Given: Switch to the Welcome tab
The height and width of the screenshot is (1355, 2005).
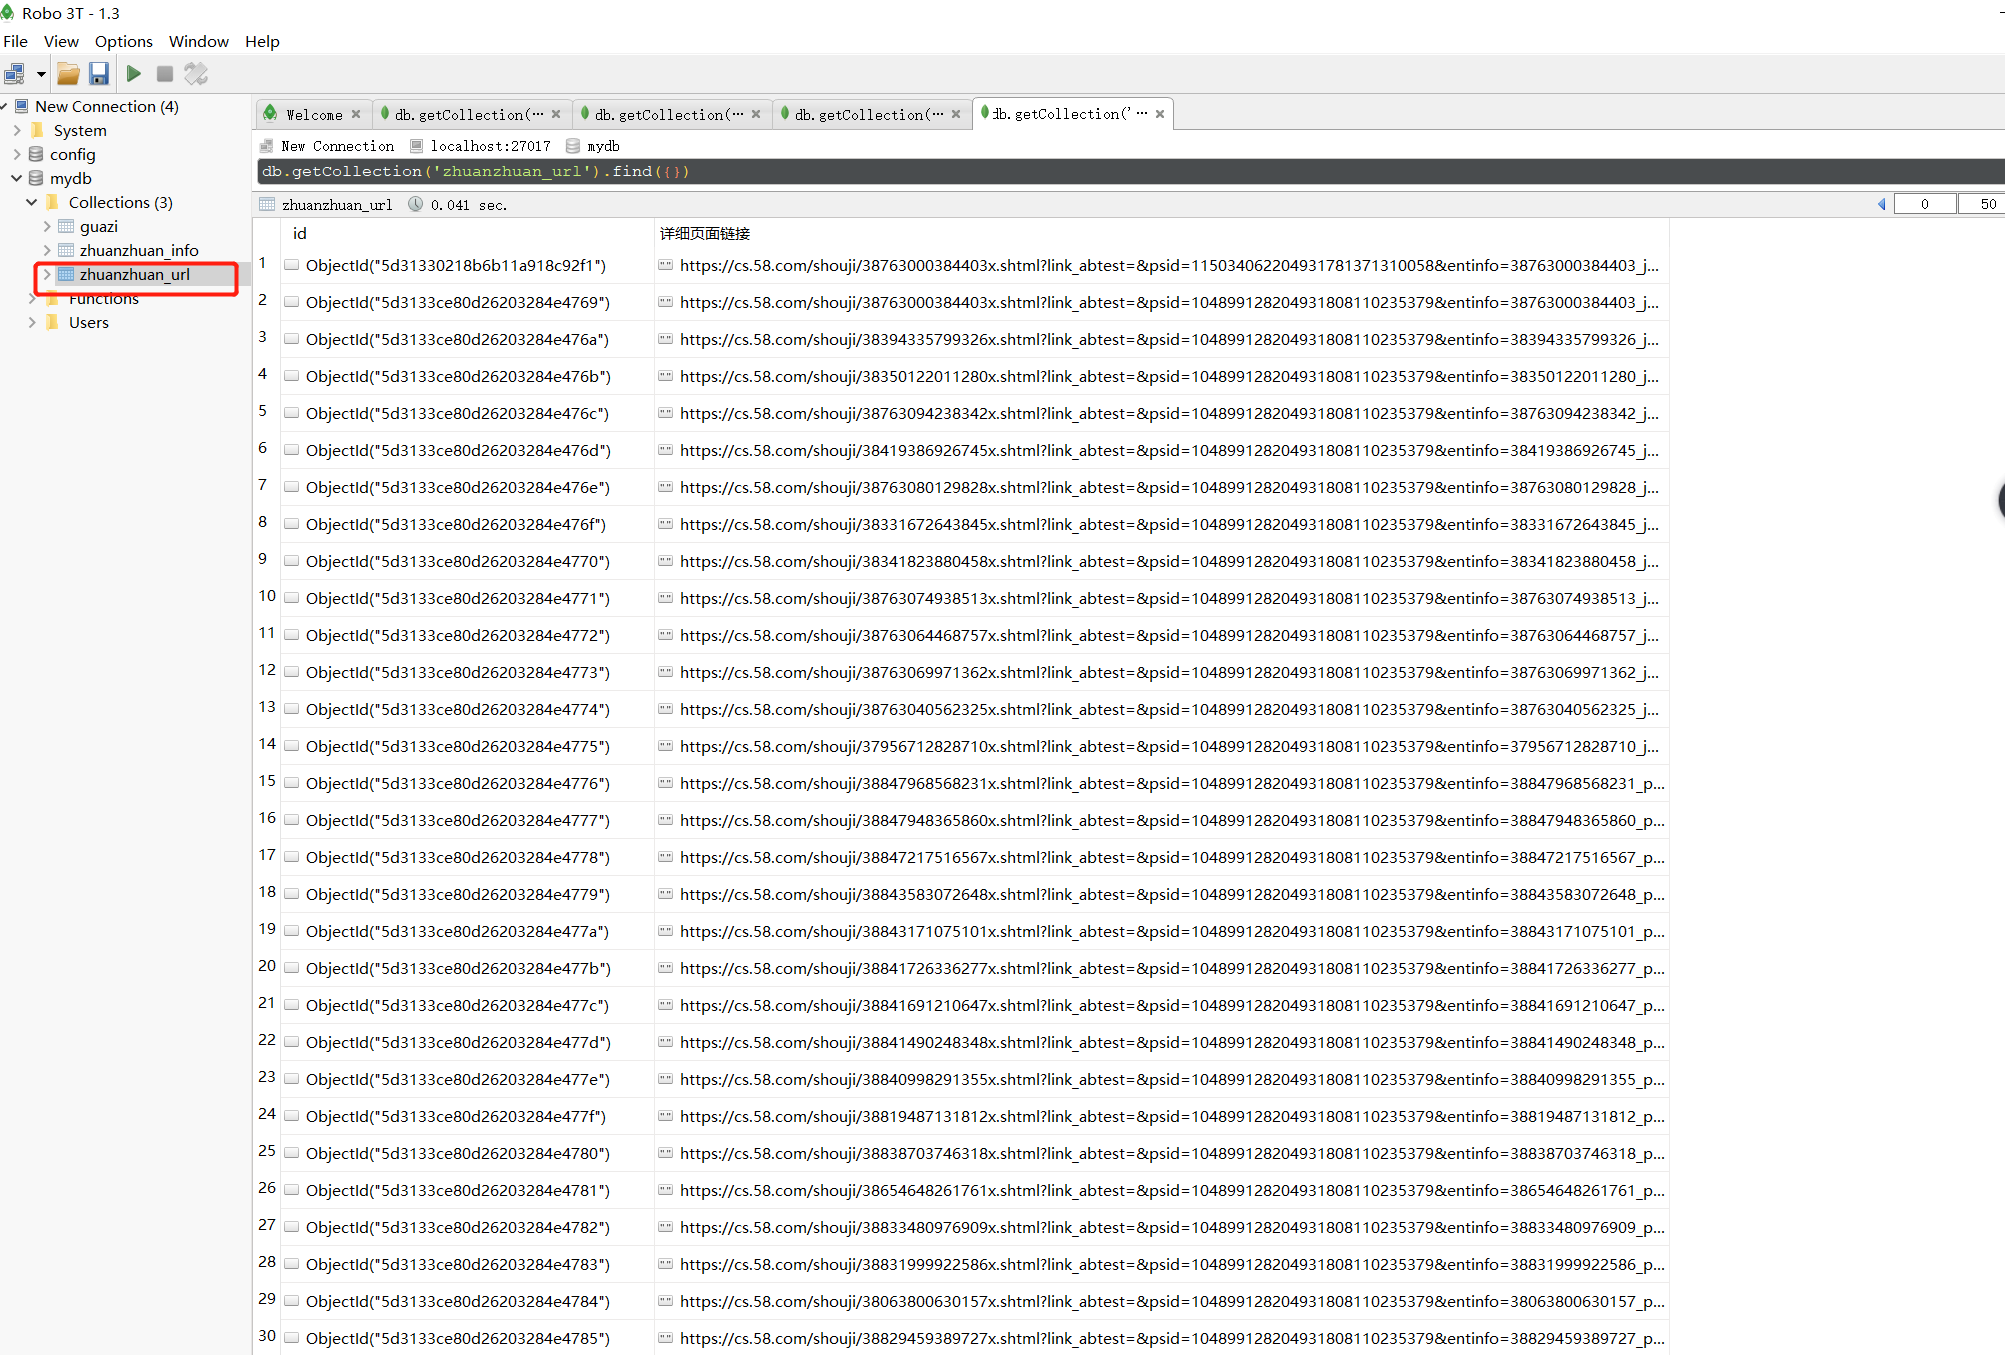Looking at the screenshot, I should (314, 115).
